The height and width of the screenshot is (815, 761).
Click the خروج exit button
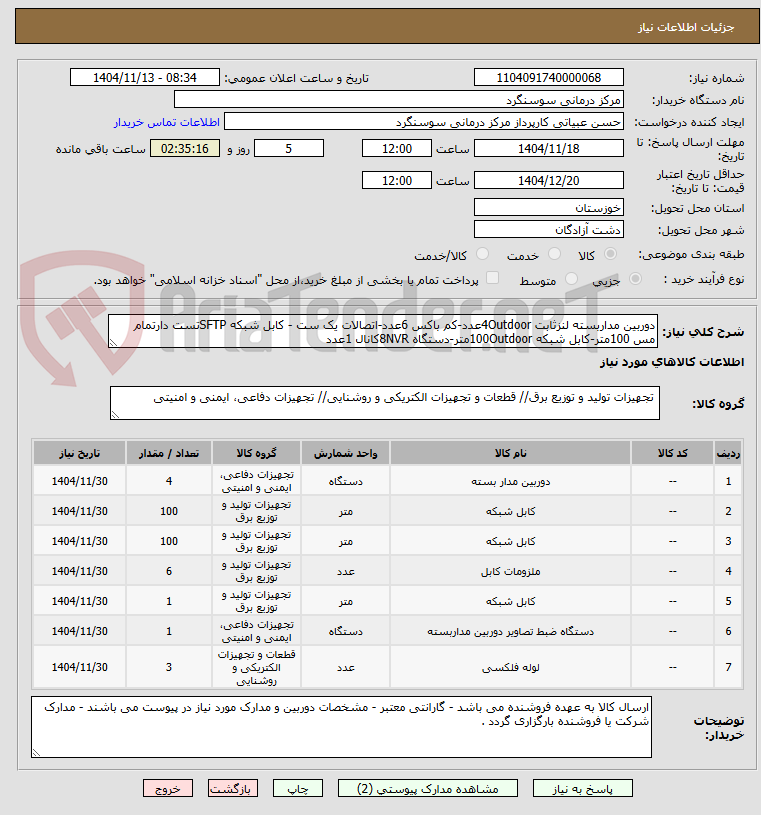[x=167, y=788]
